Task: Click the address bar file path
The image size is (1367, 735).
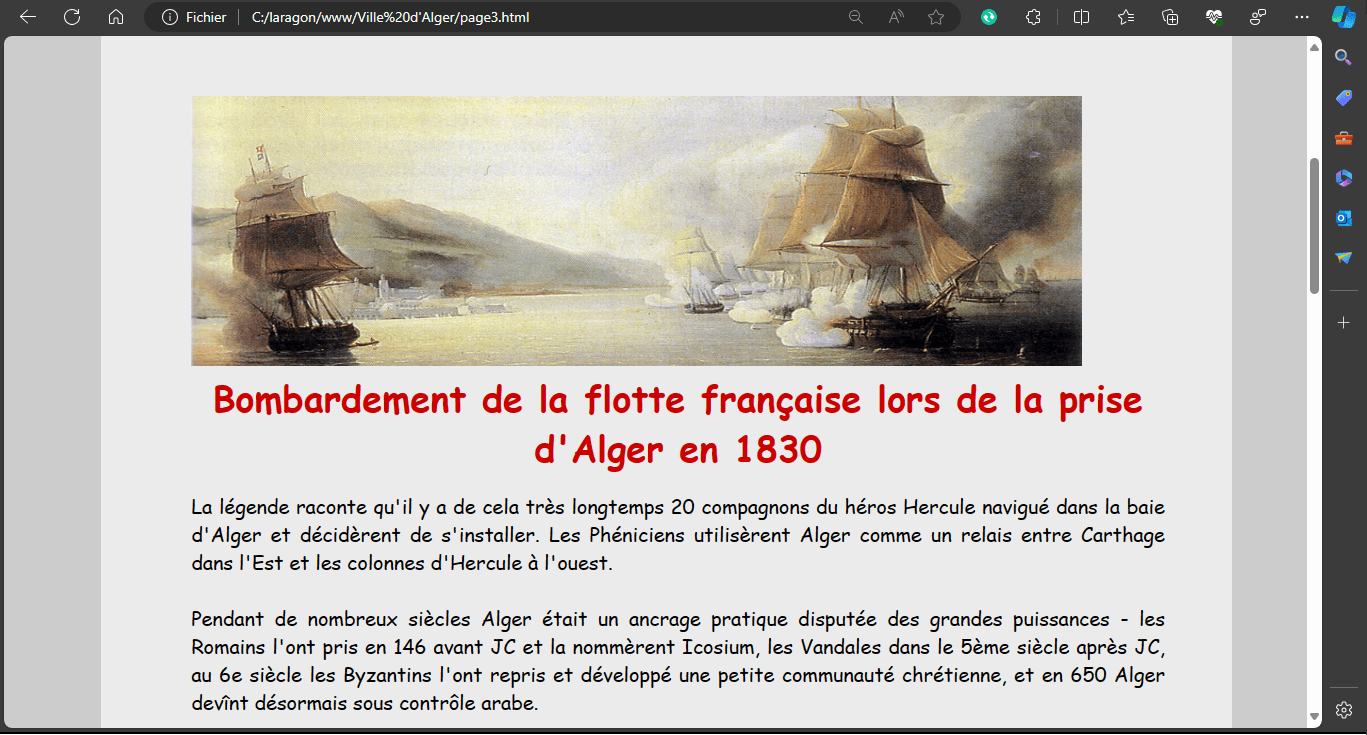Action: 390,17
